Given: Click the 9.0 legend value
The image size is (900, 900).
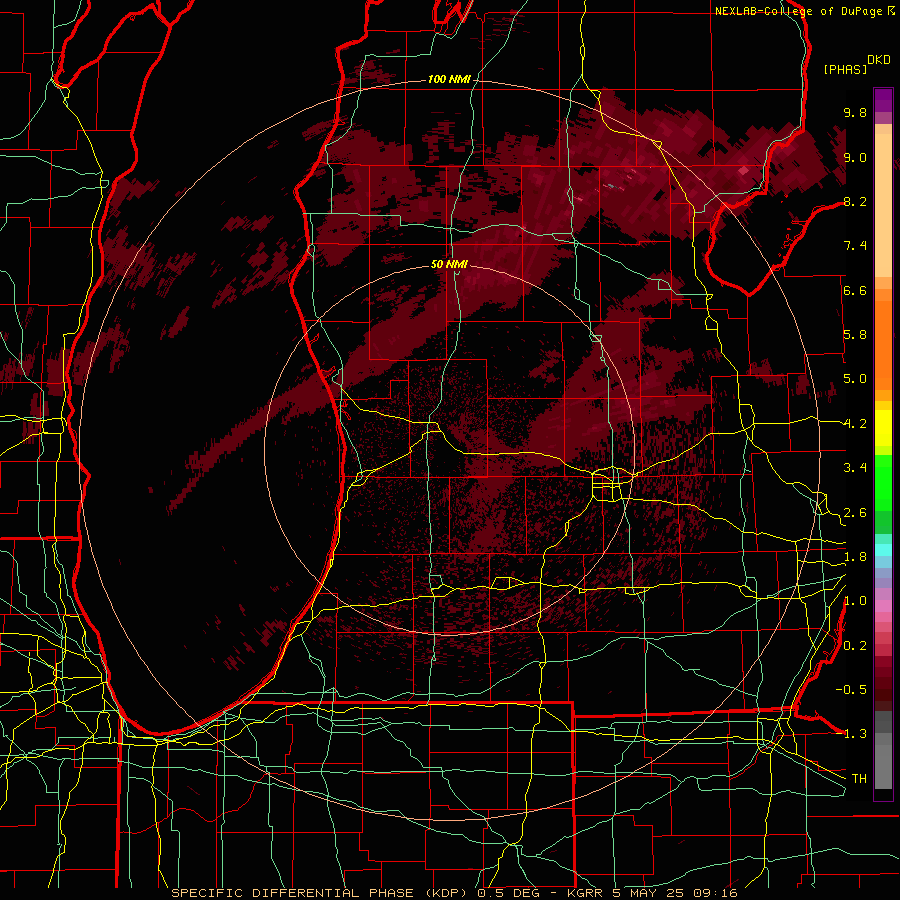Looking at the screenshot, I should tap(855, 158).
